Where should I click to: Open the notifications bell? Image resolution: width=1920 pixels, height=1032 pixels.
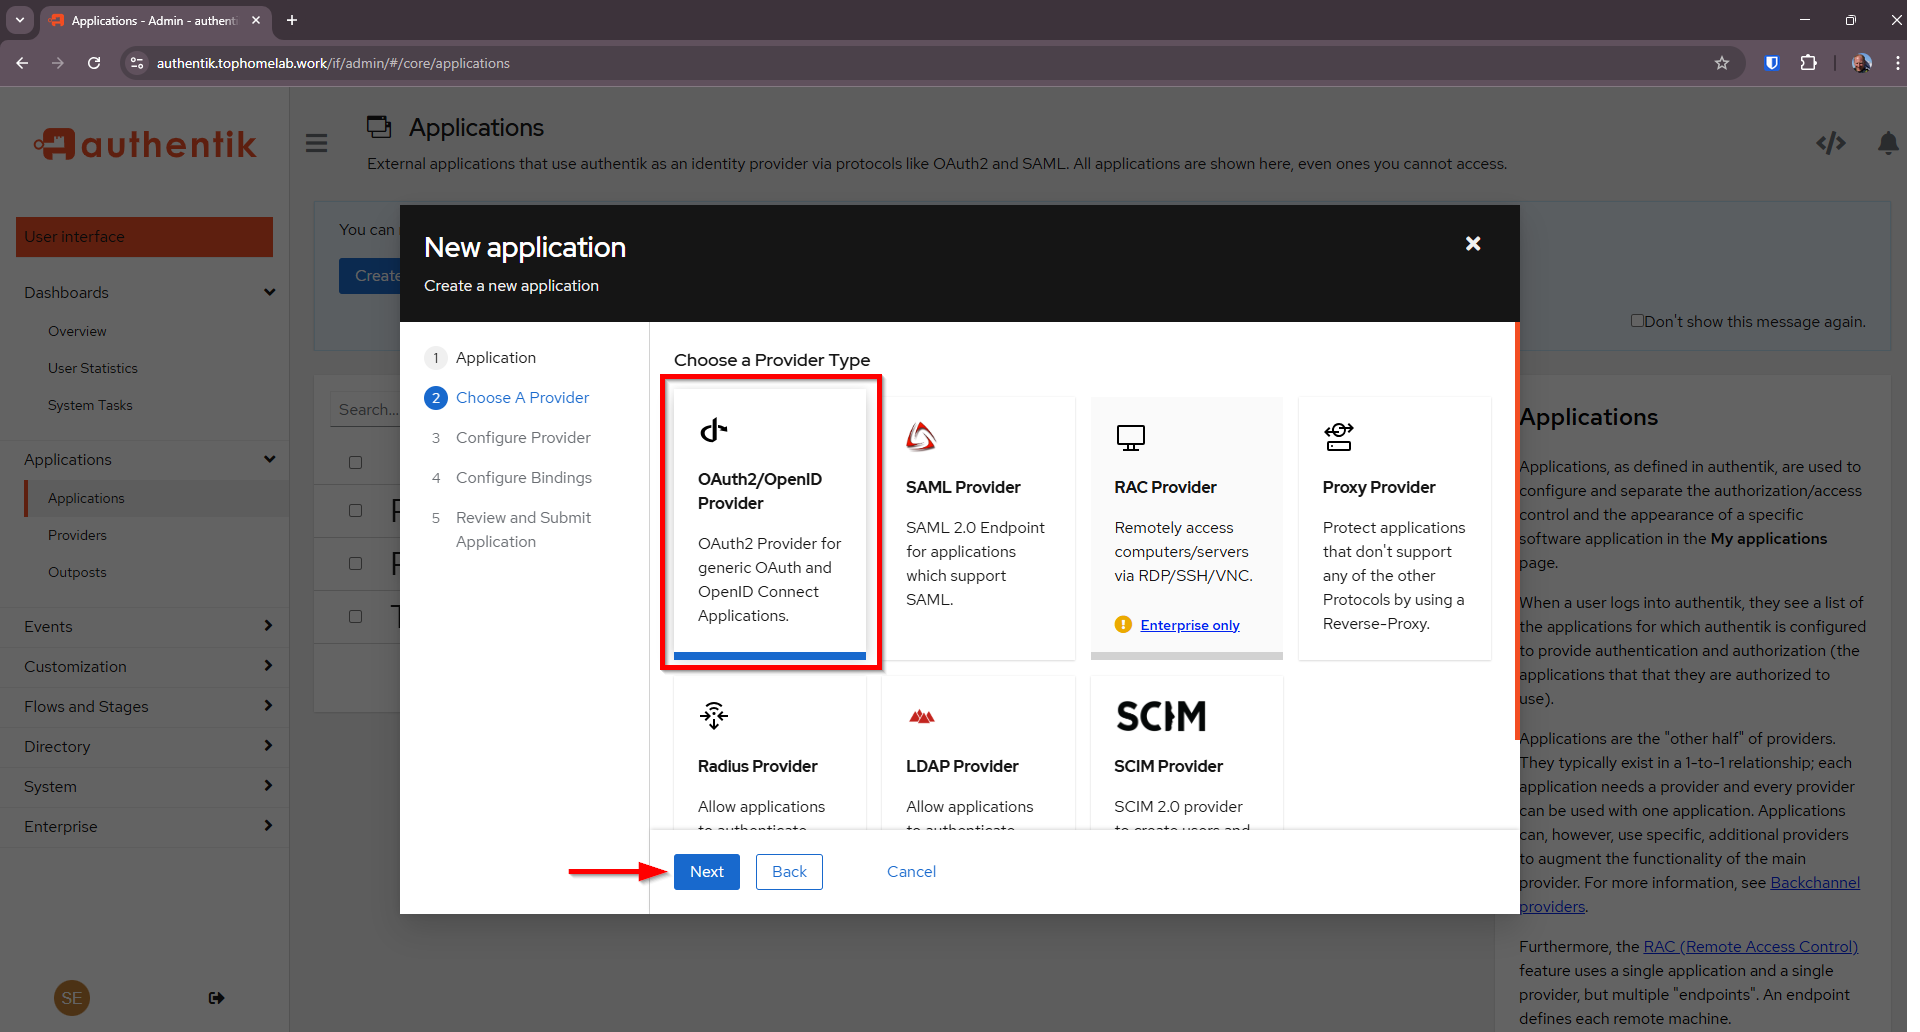[x=1887, y=144]
